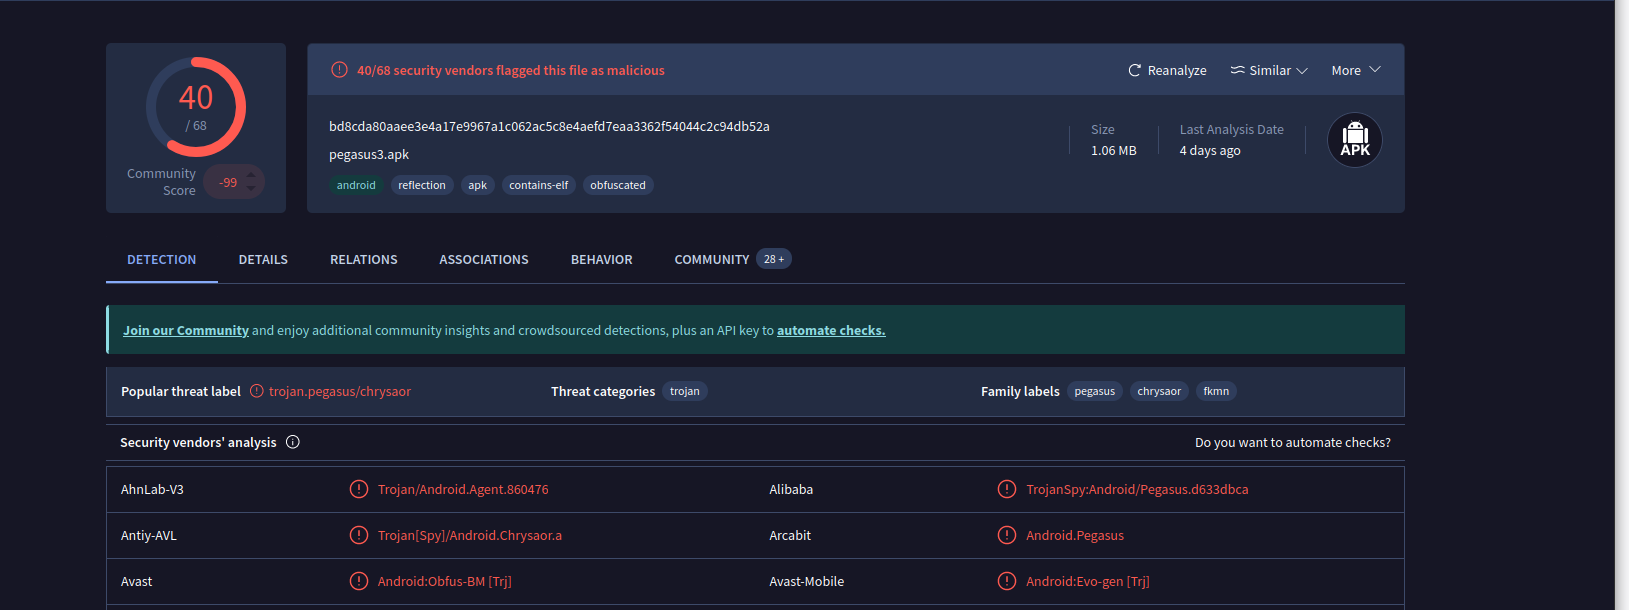The height and width of the screenshot is (610, 1629).
Task: Click the trojan threat category chip
Action: tap(685, 391)
